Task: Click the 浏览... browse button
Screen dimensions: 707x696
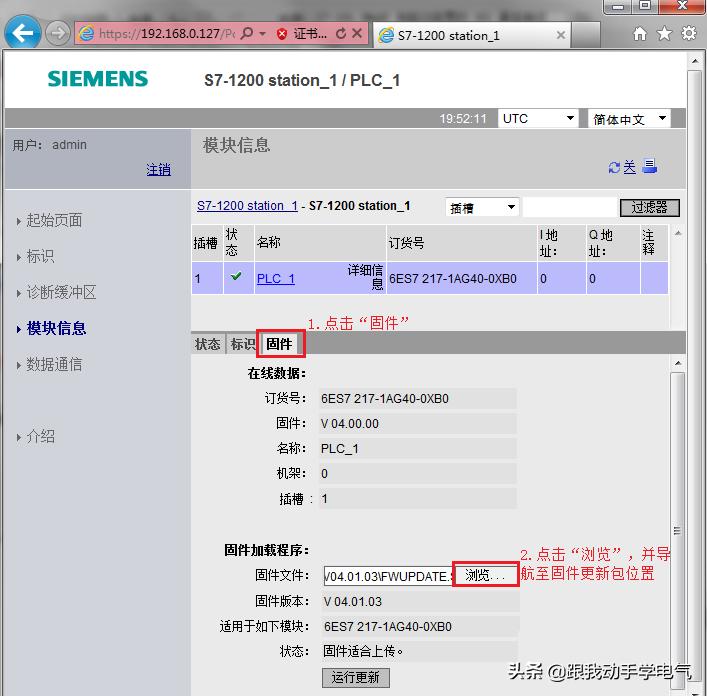Action: click(x=485, y=575)
